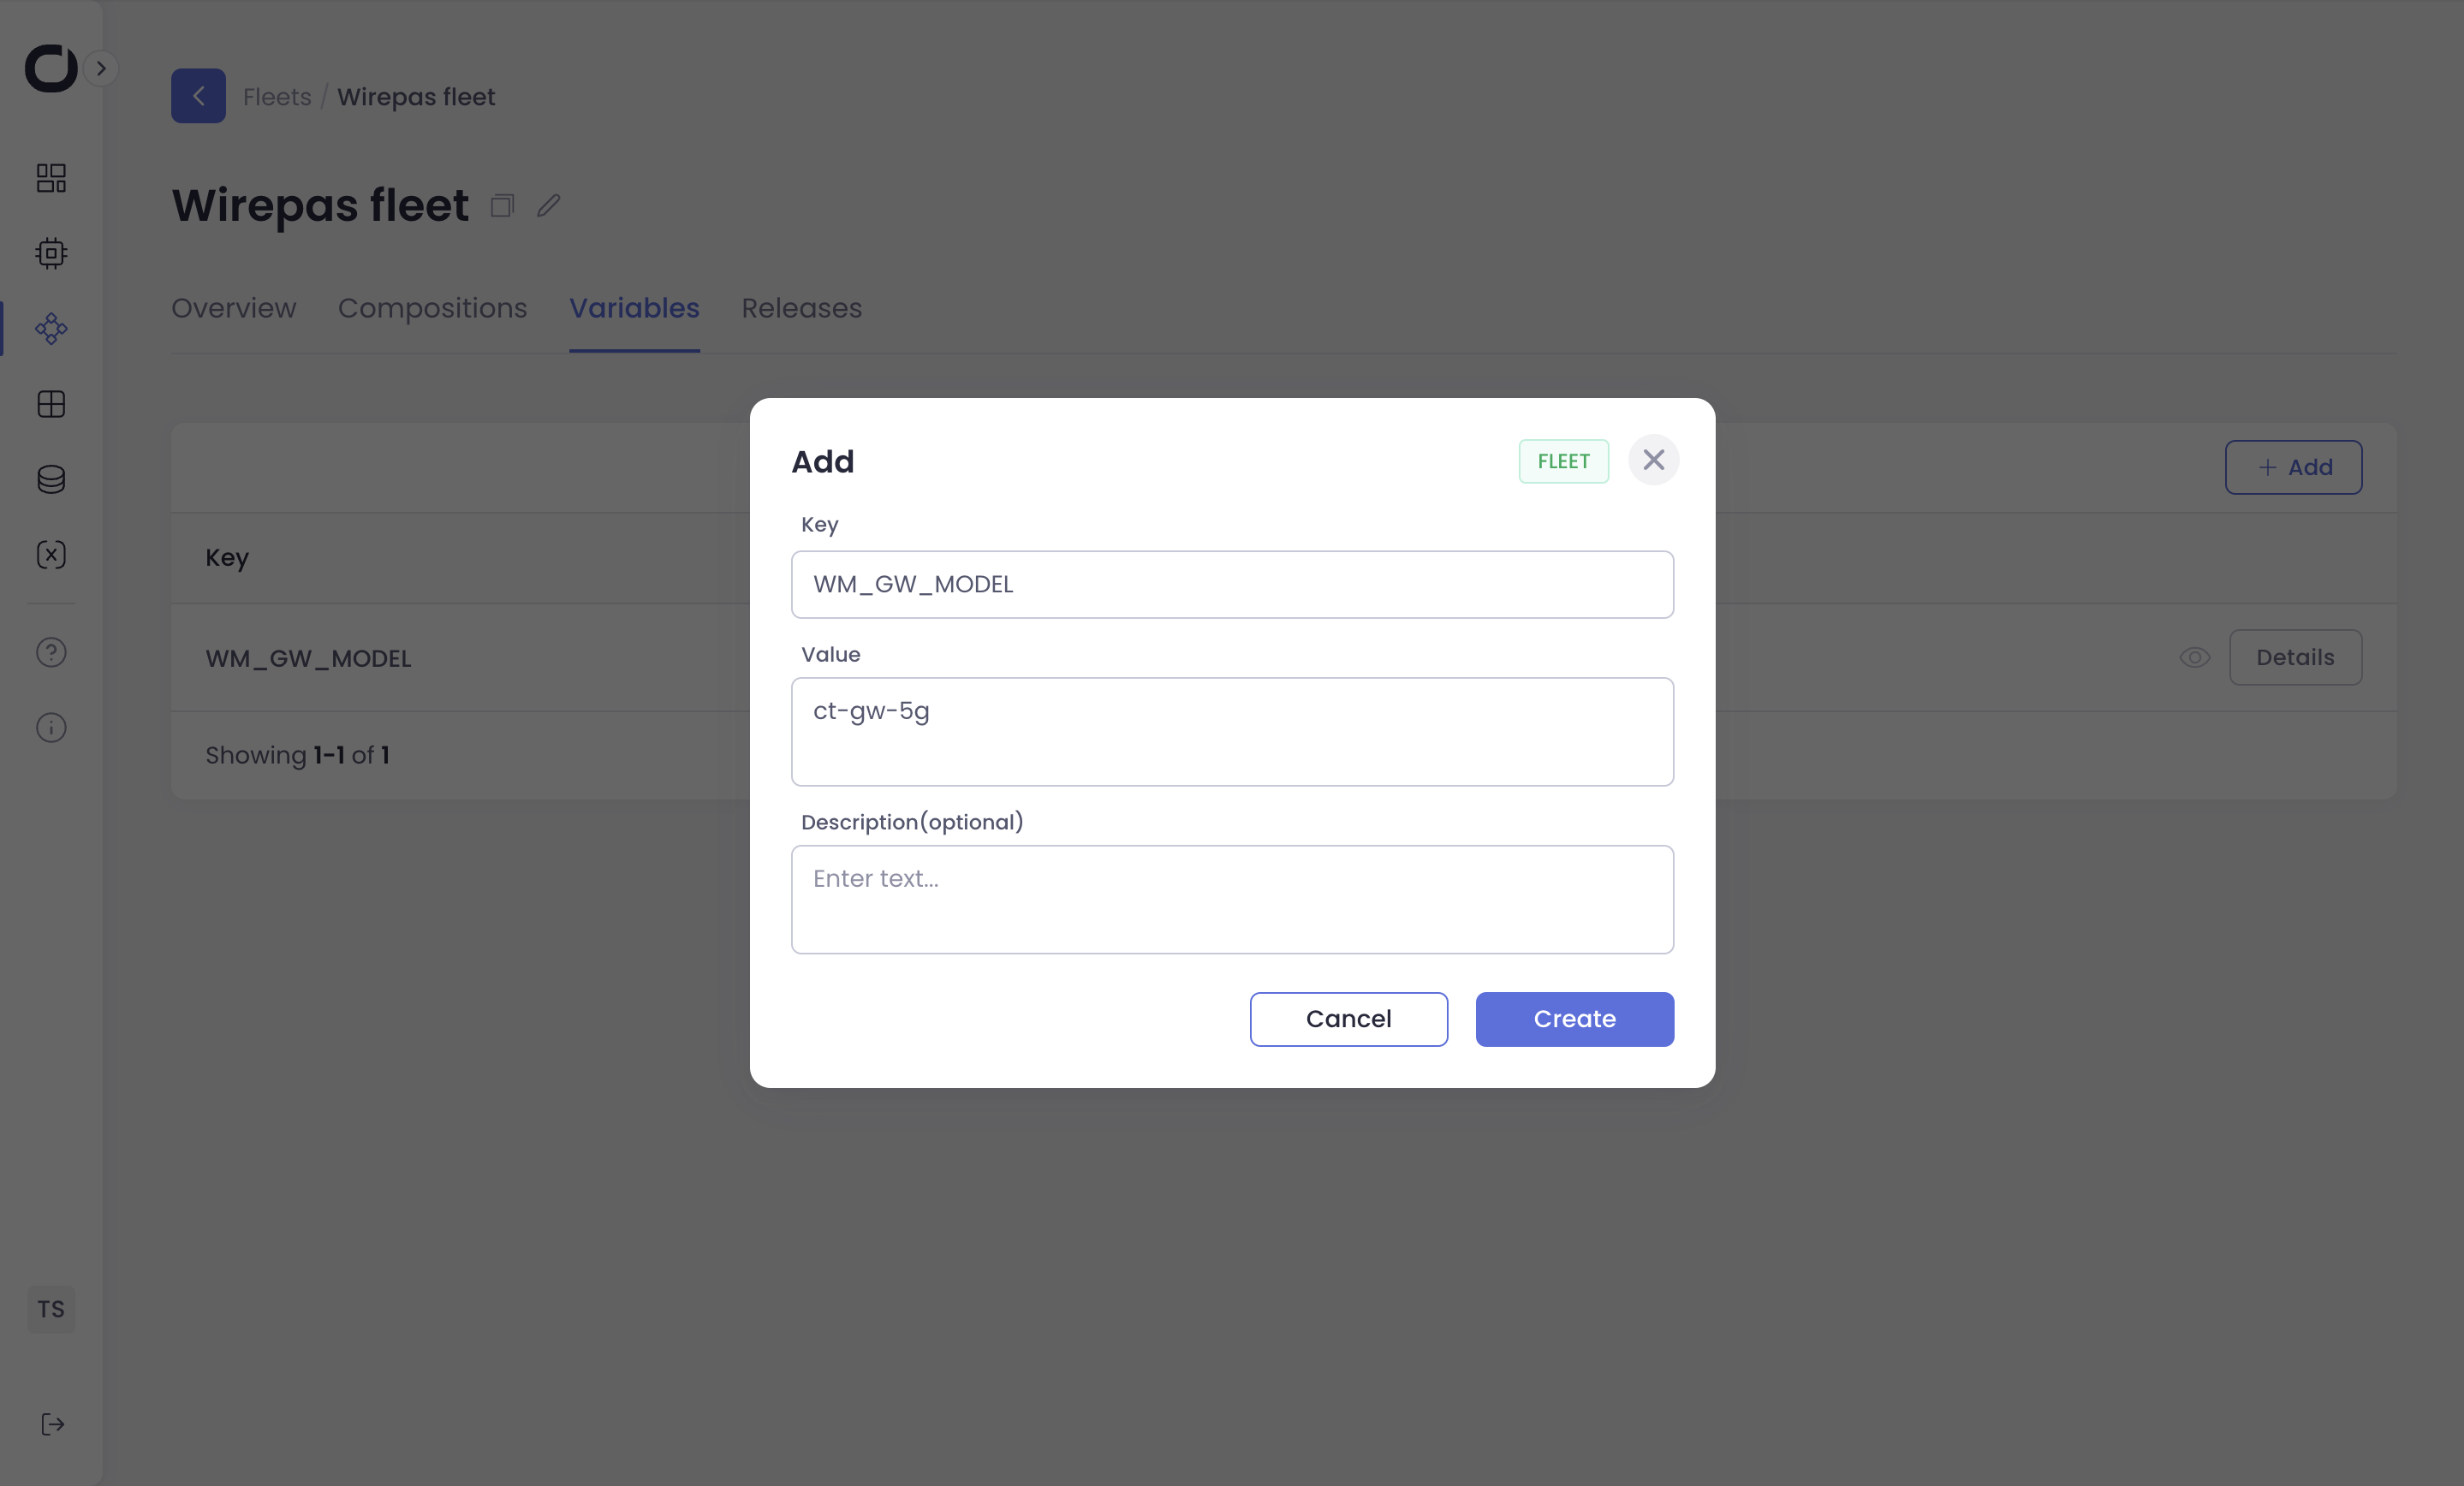Click the Create button in dialog

click(1574, 1019)
